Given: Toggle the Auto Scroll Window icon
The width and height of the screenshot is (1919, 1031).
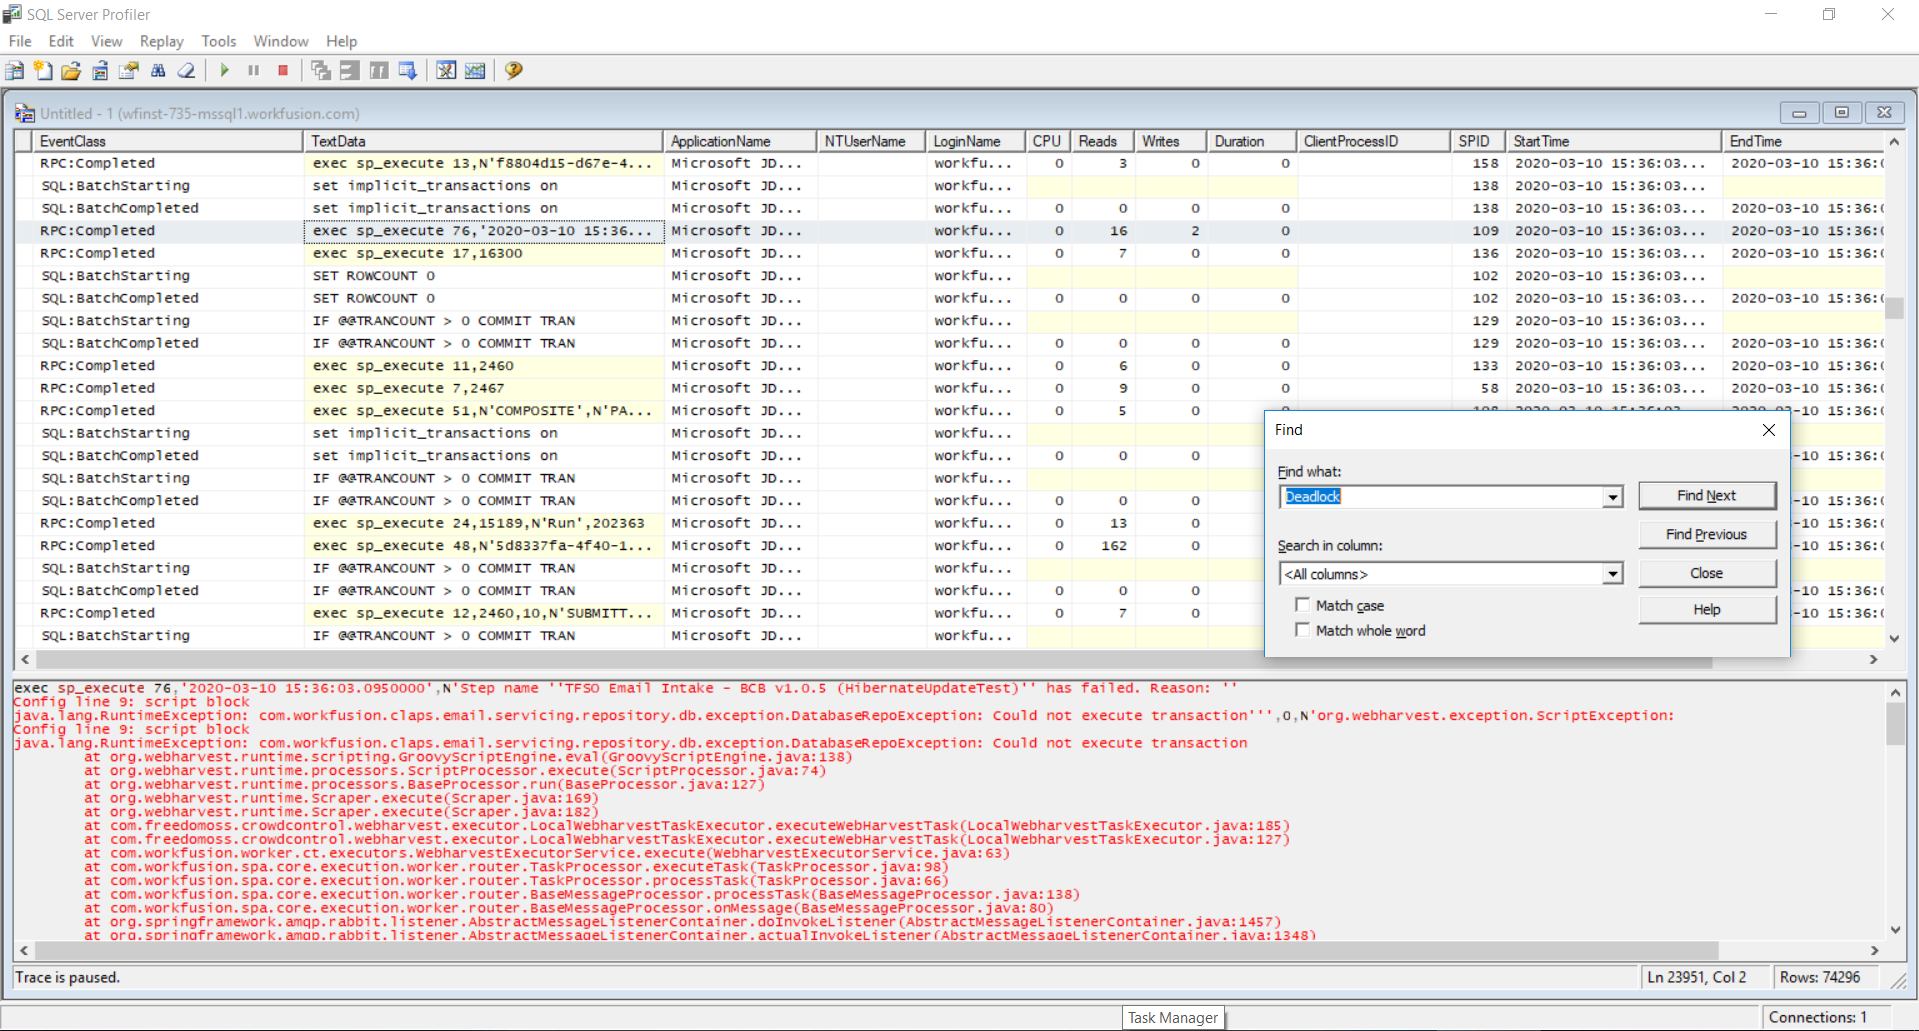Looking at the screenshot, I should [408, 71].
